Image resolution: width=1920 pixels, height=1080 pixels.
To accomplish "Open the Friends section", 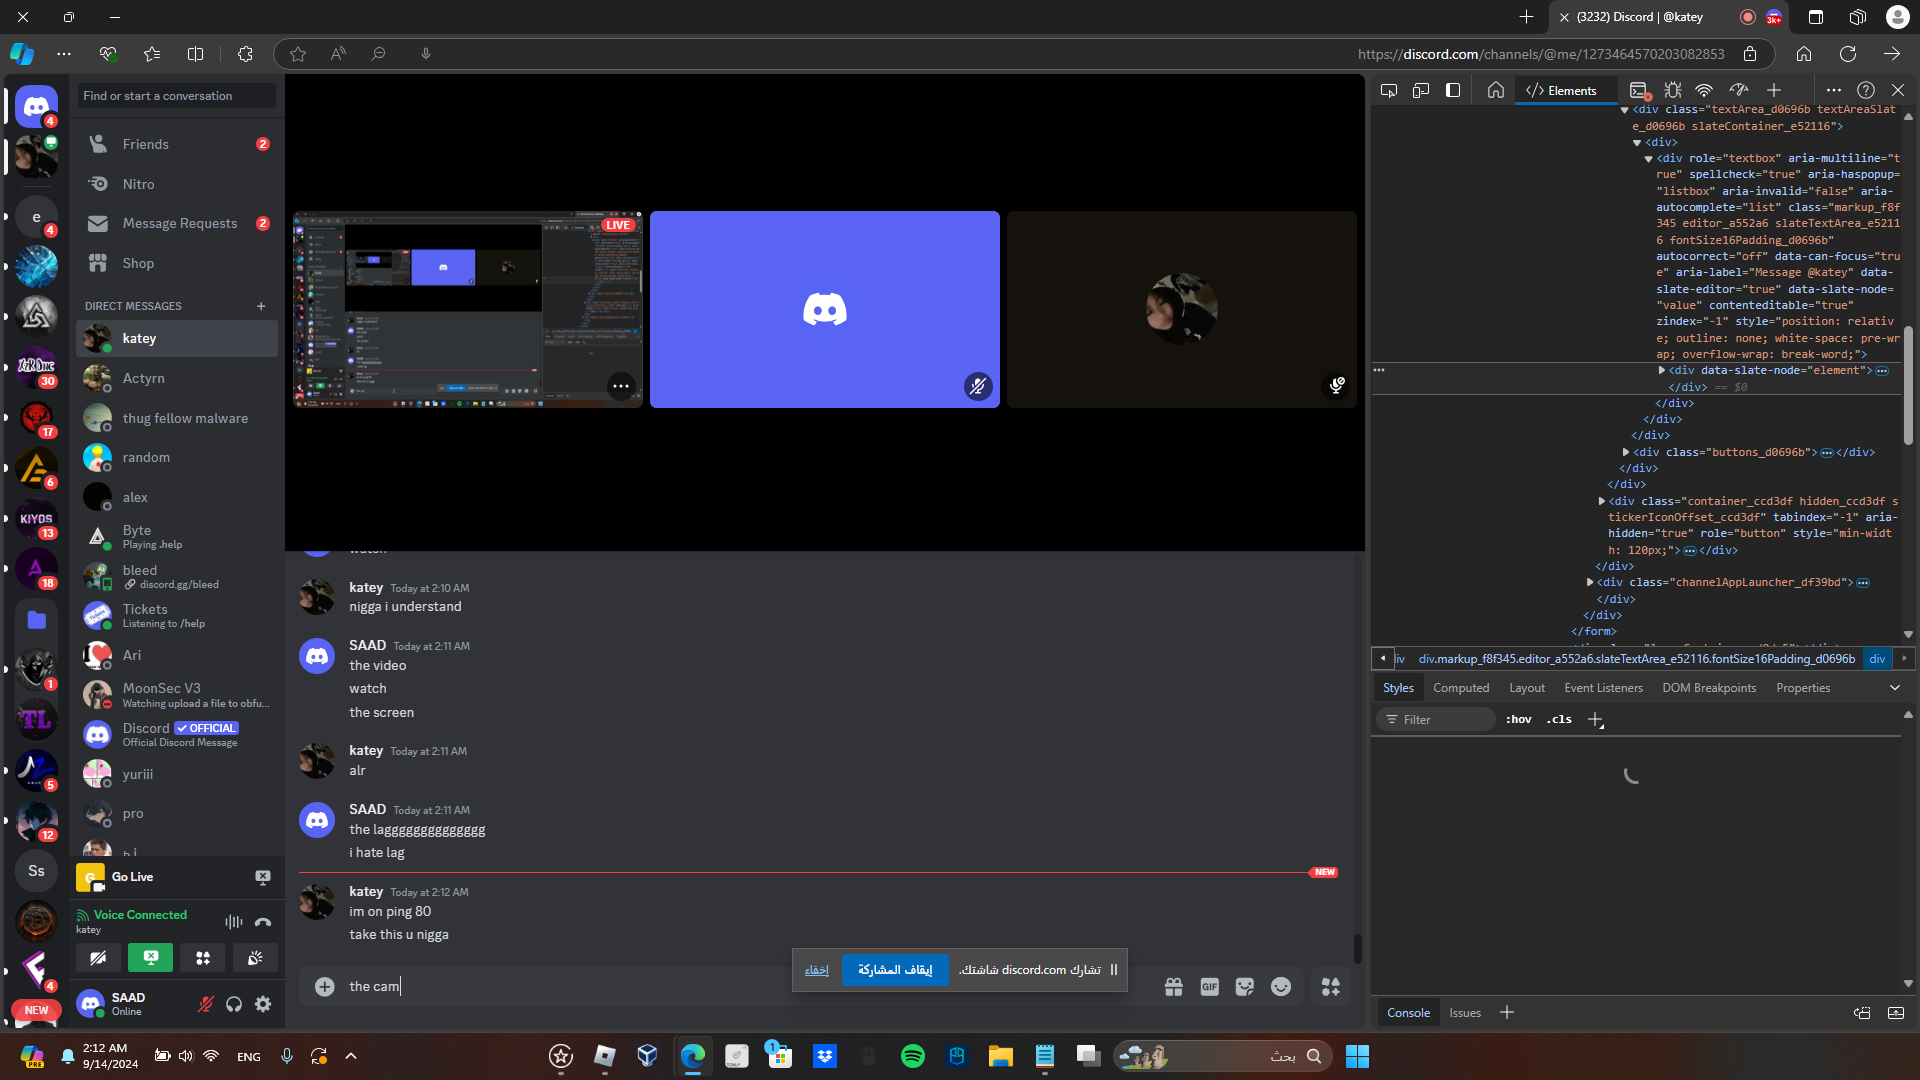I will pyautogui.click(x=177, y=144).
